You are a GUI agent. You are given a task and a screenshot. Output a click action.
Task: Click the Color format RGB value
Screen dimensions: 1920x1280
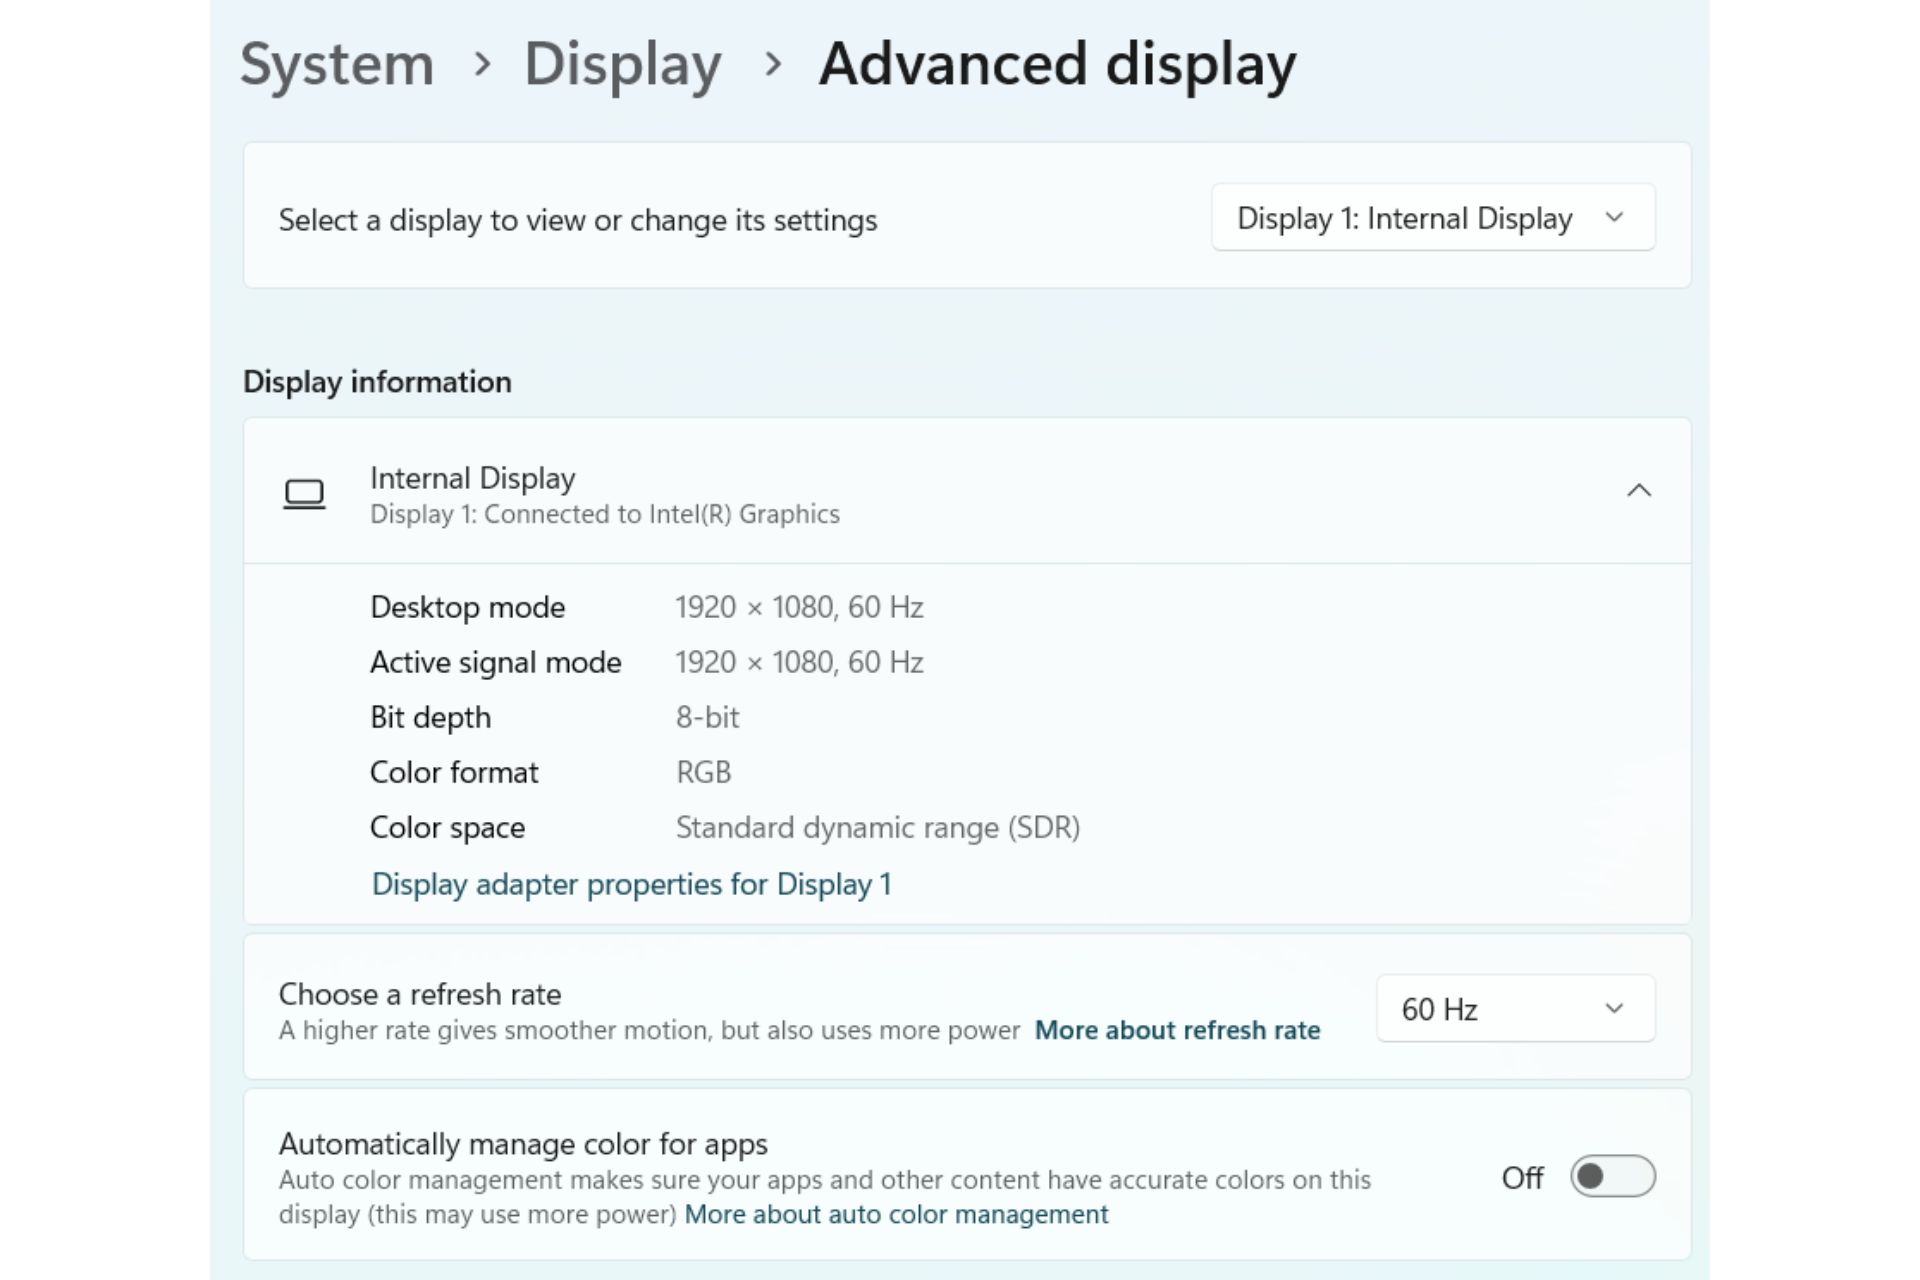coord(703,771)
